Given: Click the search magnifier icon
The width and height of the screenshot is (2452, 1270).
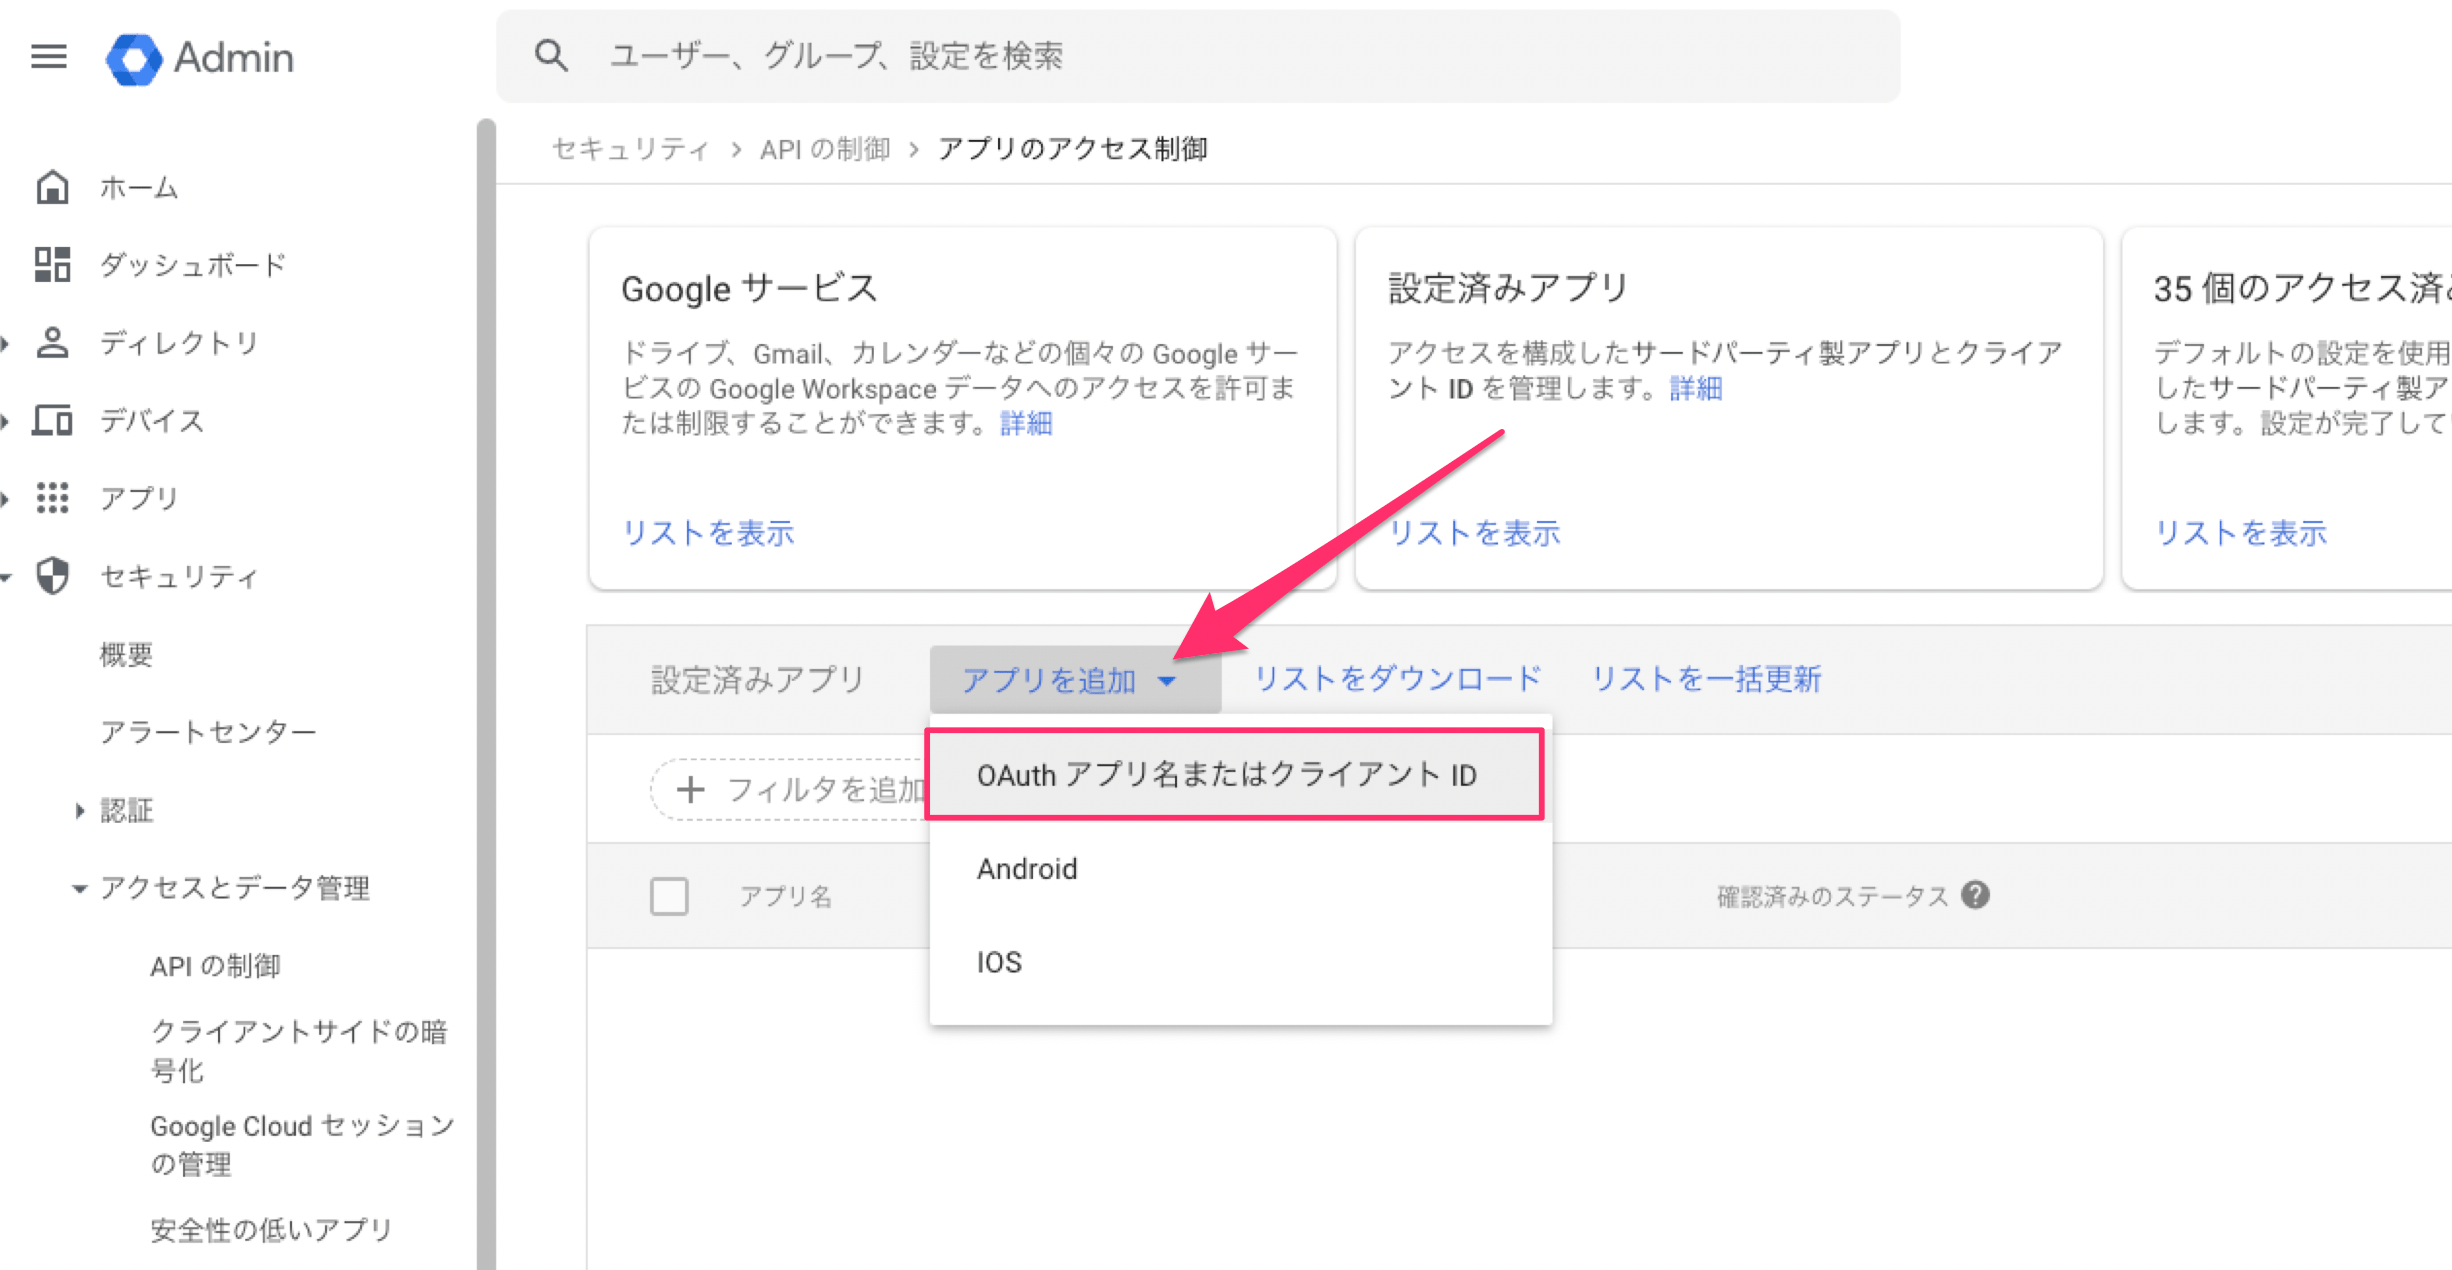Looking at the screenshot, I should 551,56.
